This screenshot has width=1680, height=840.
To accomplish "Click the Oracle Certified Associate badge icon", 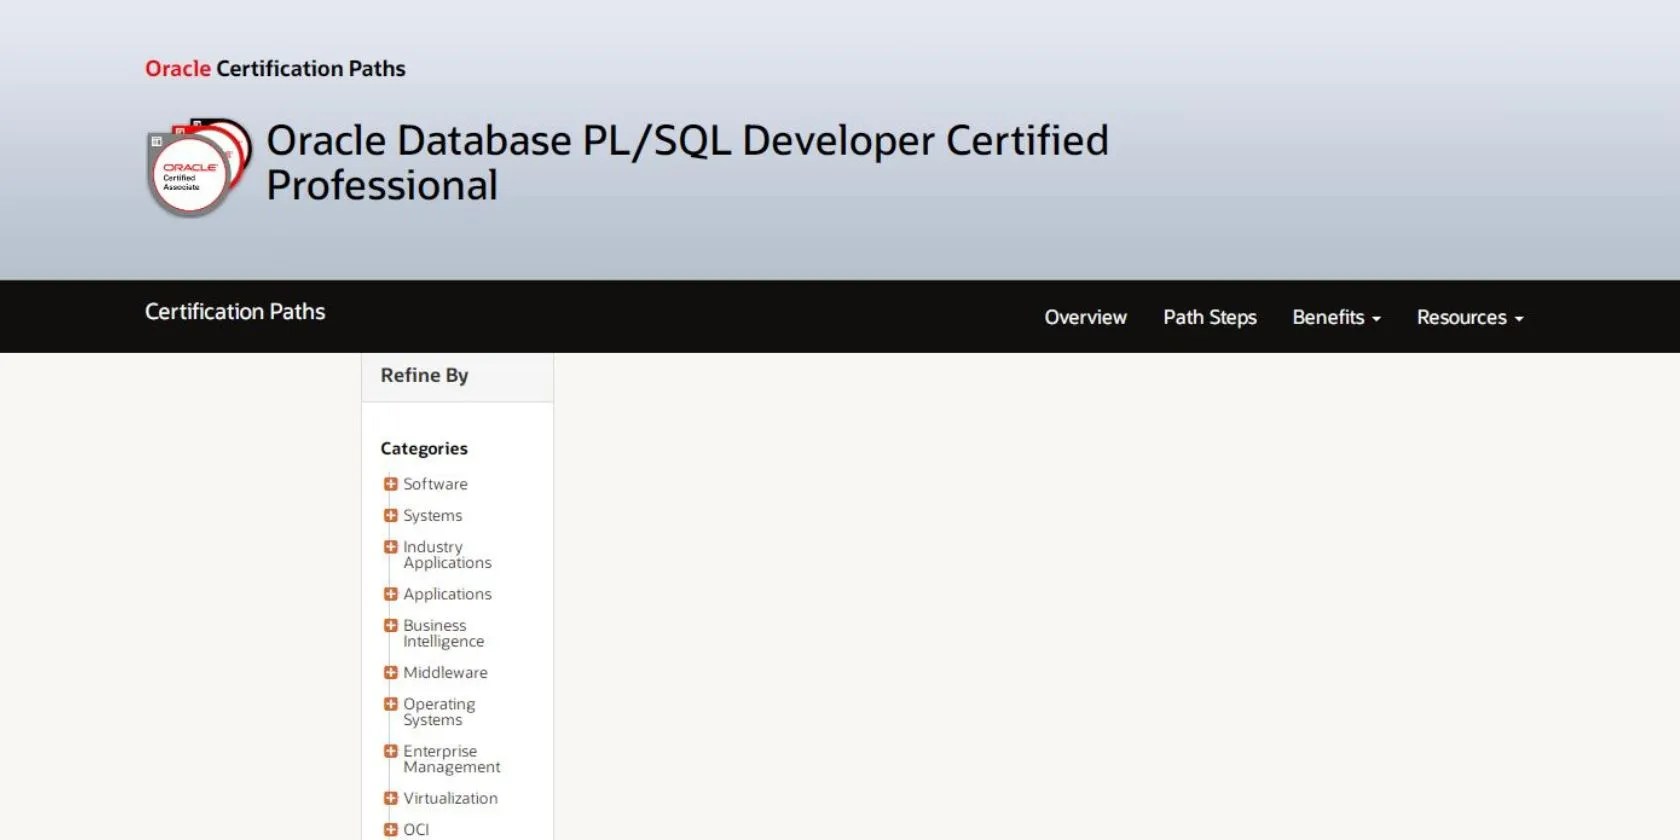I will point(199,167).
